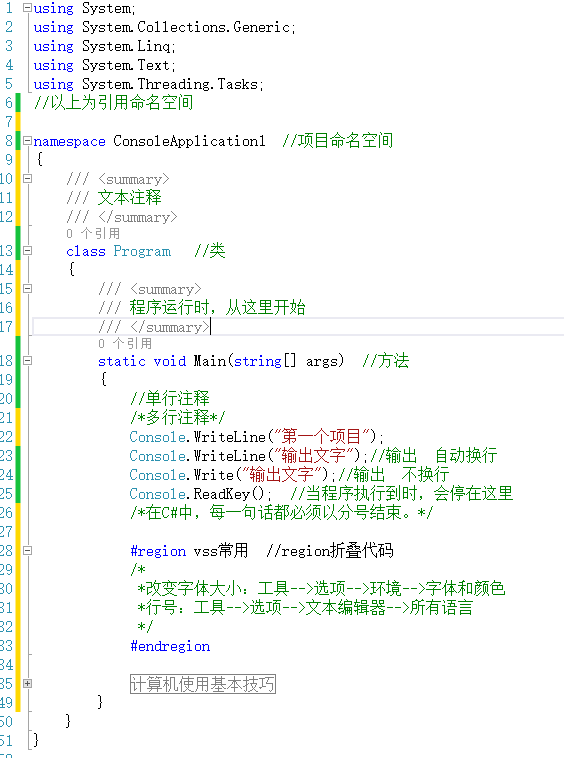
Task: Click line number 22 in the margin
Action: (x=6, y=437)
